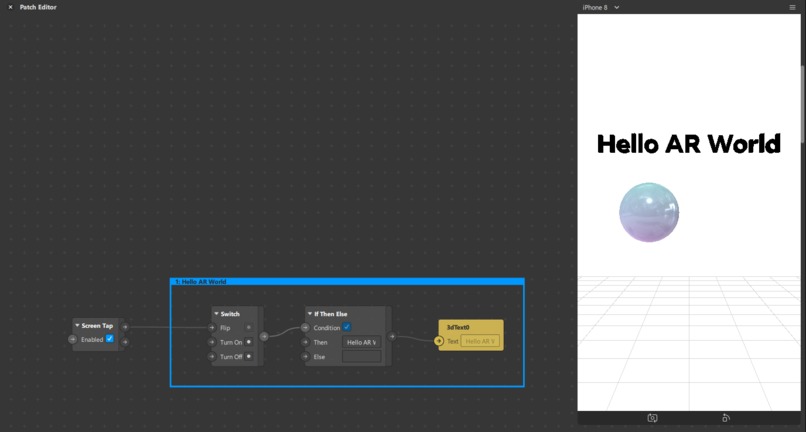Image resolution: width=806 pixels, height=432 pixels.
Task: Click the Hello AR World preview text
Action: 689,143
